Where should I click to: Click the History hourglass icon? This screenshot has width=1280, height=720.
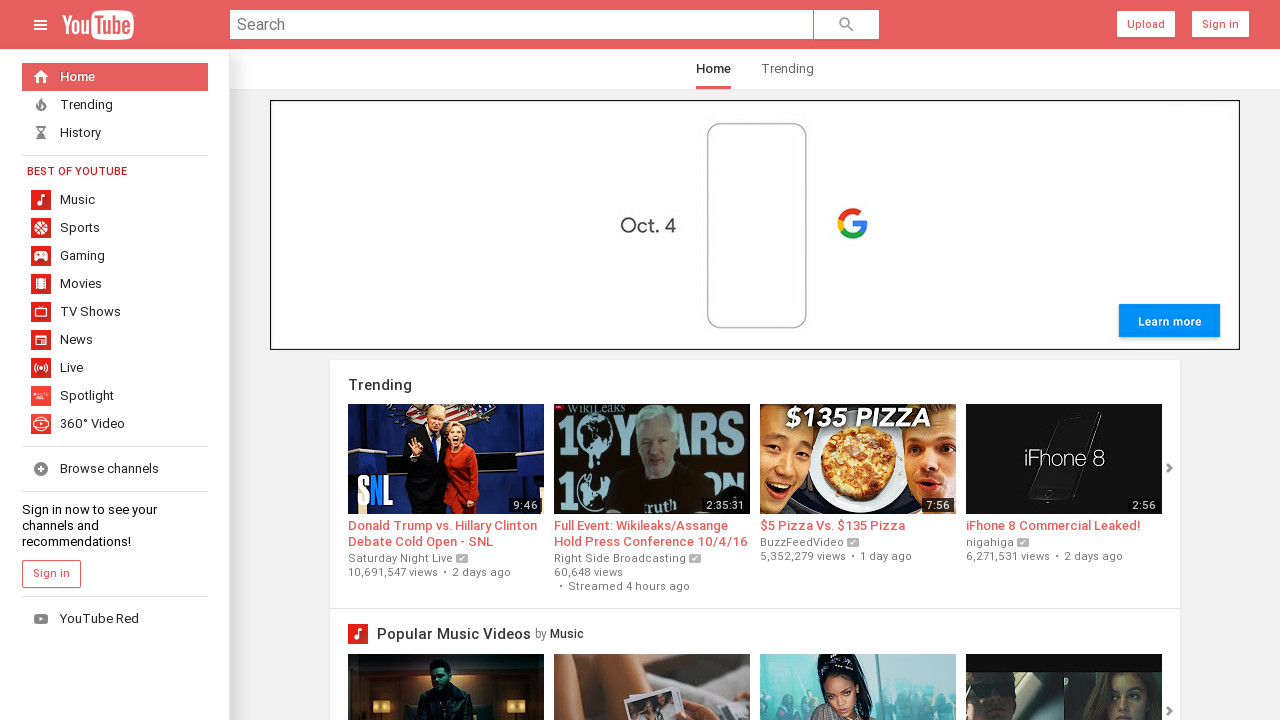pos(41,133)
